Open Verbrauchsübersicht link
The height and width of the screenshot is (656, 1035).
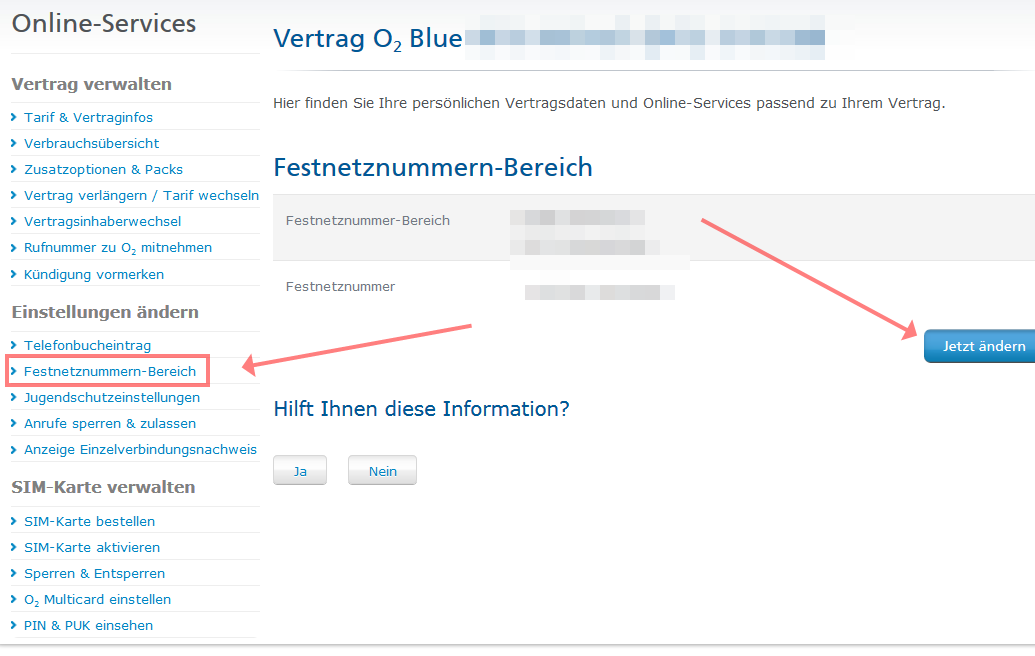(x=92, y=143)
